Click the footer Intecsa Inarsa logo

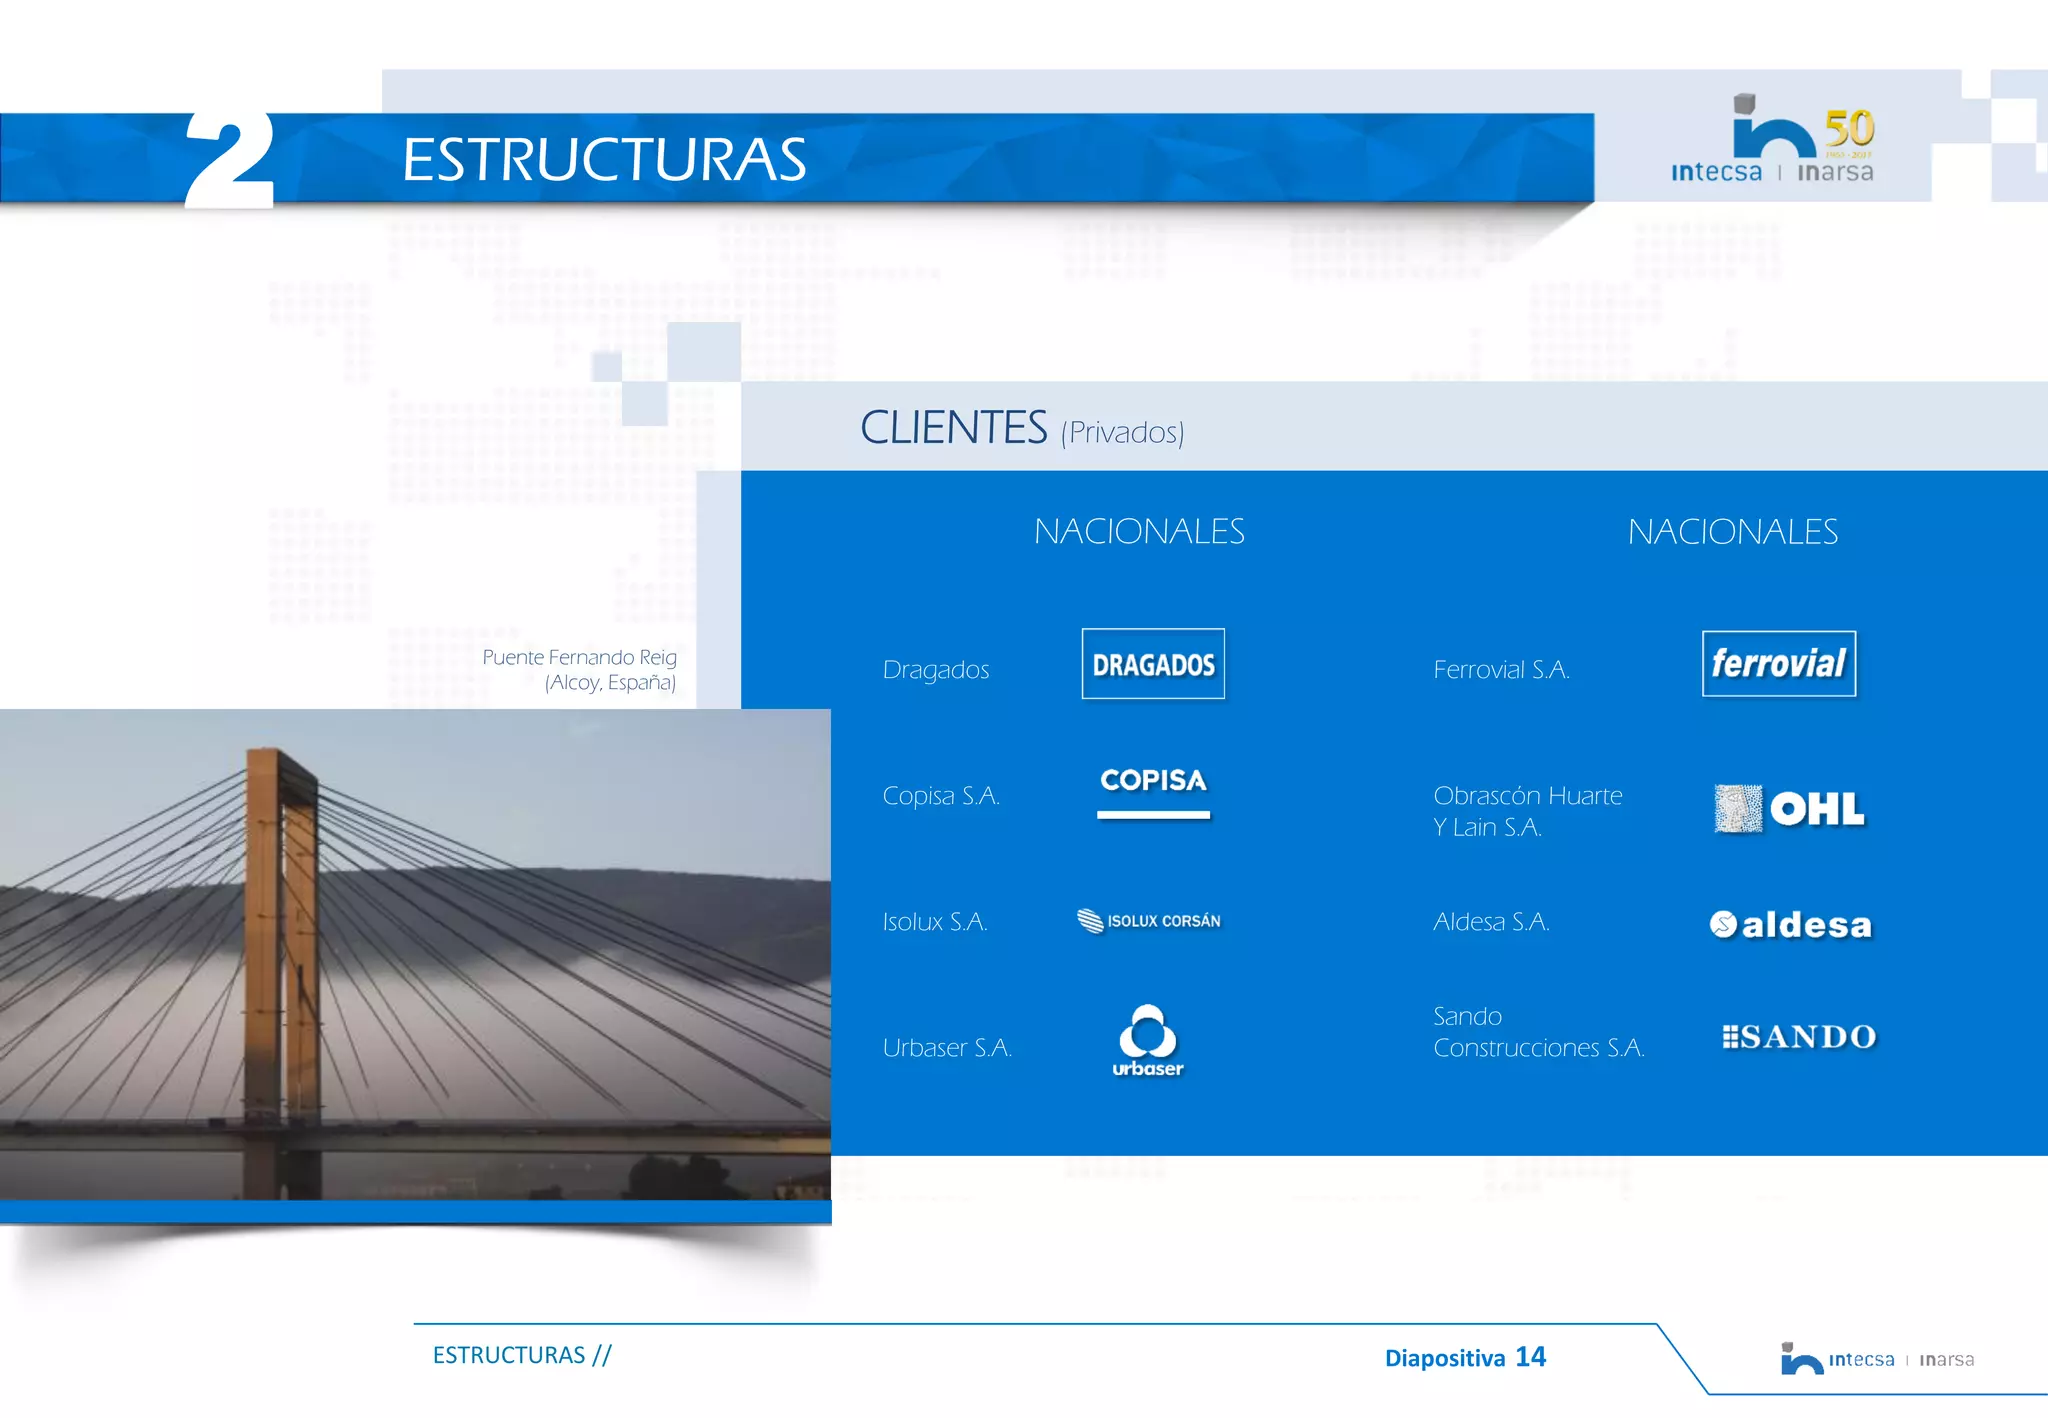[x=1876, y=1359]
